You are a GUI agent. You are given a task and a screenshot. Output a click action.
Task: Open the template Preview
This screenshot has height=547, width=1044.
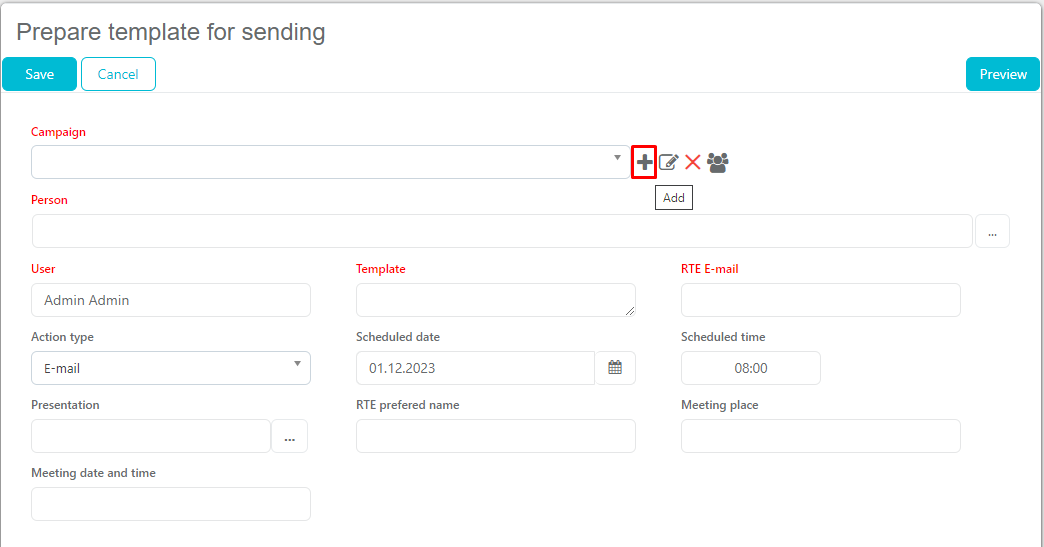pos(1002,74)
